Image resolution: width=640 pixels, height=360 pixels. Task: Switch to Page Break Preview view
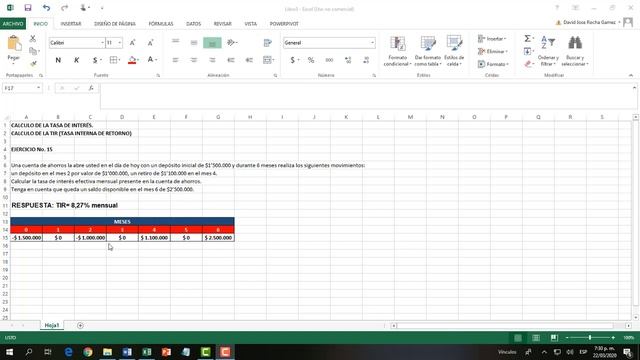coord(554,338)
